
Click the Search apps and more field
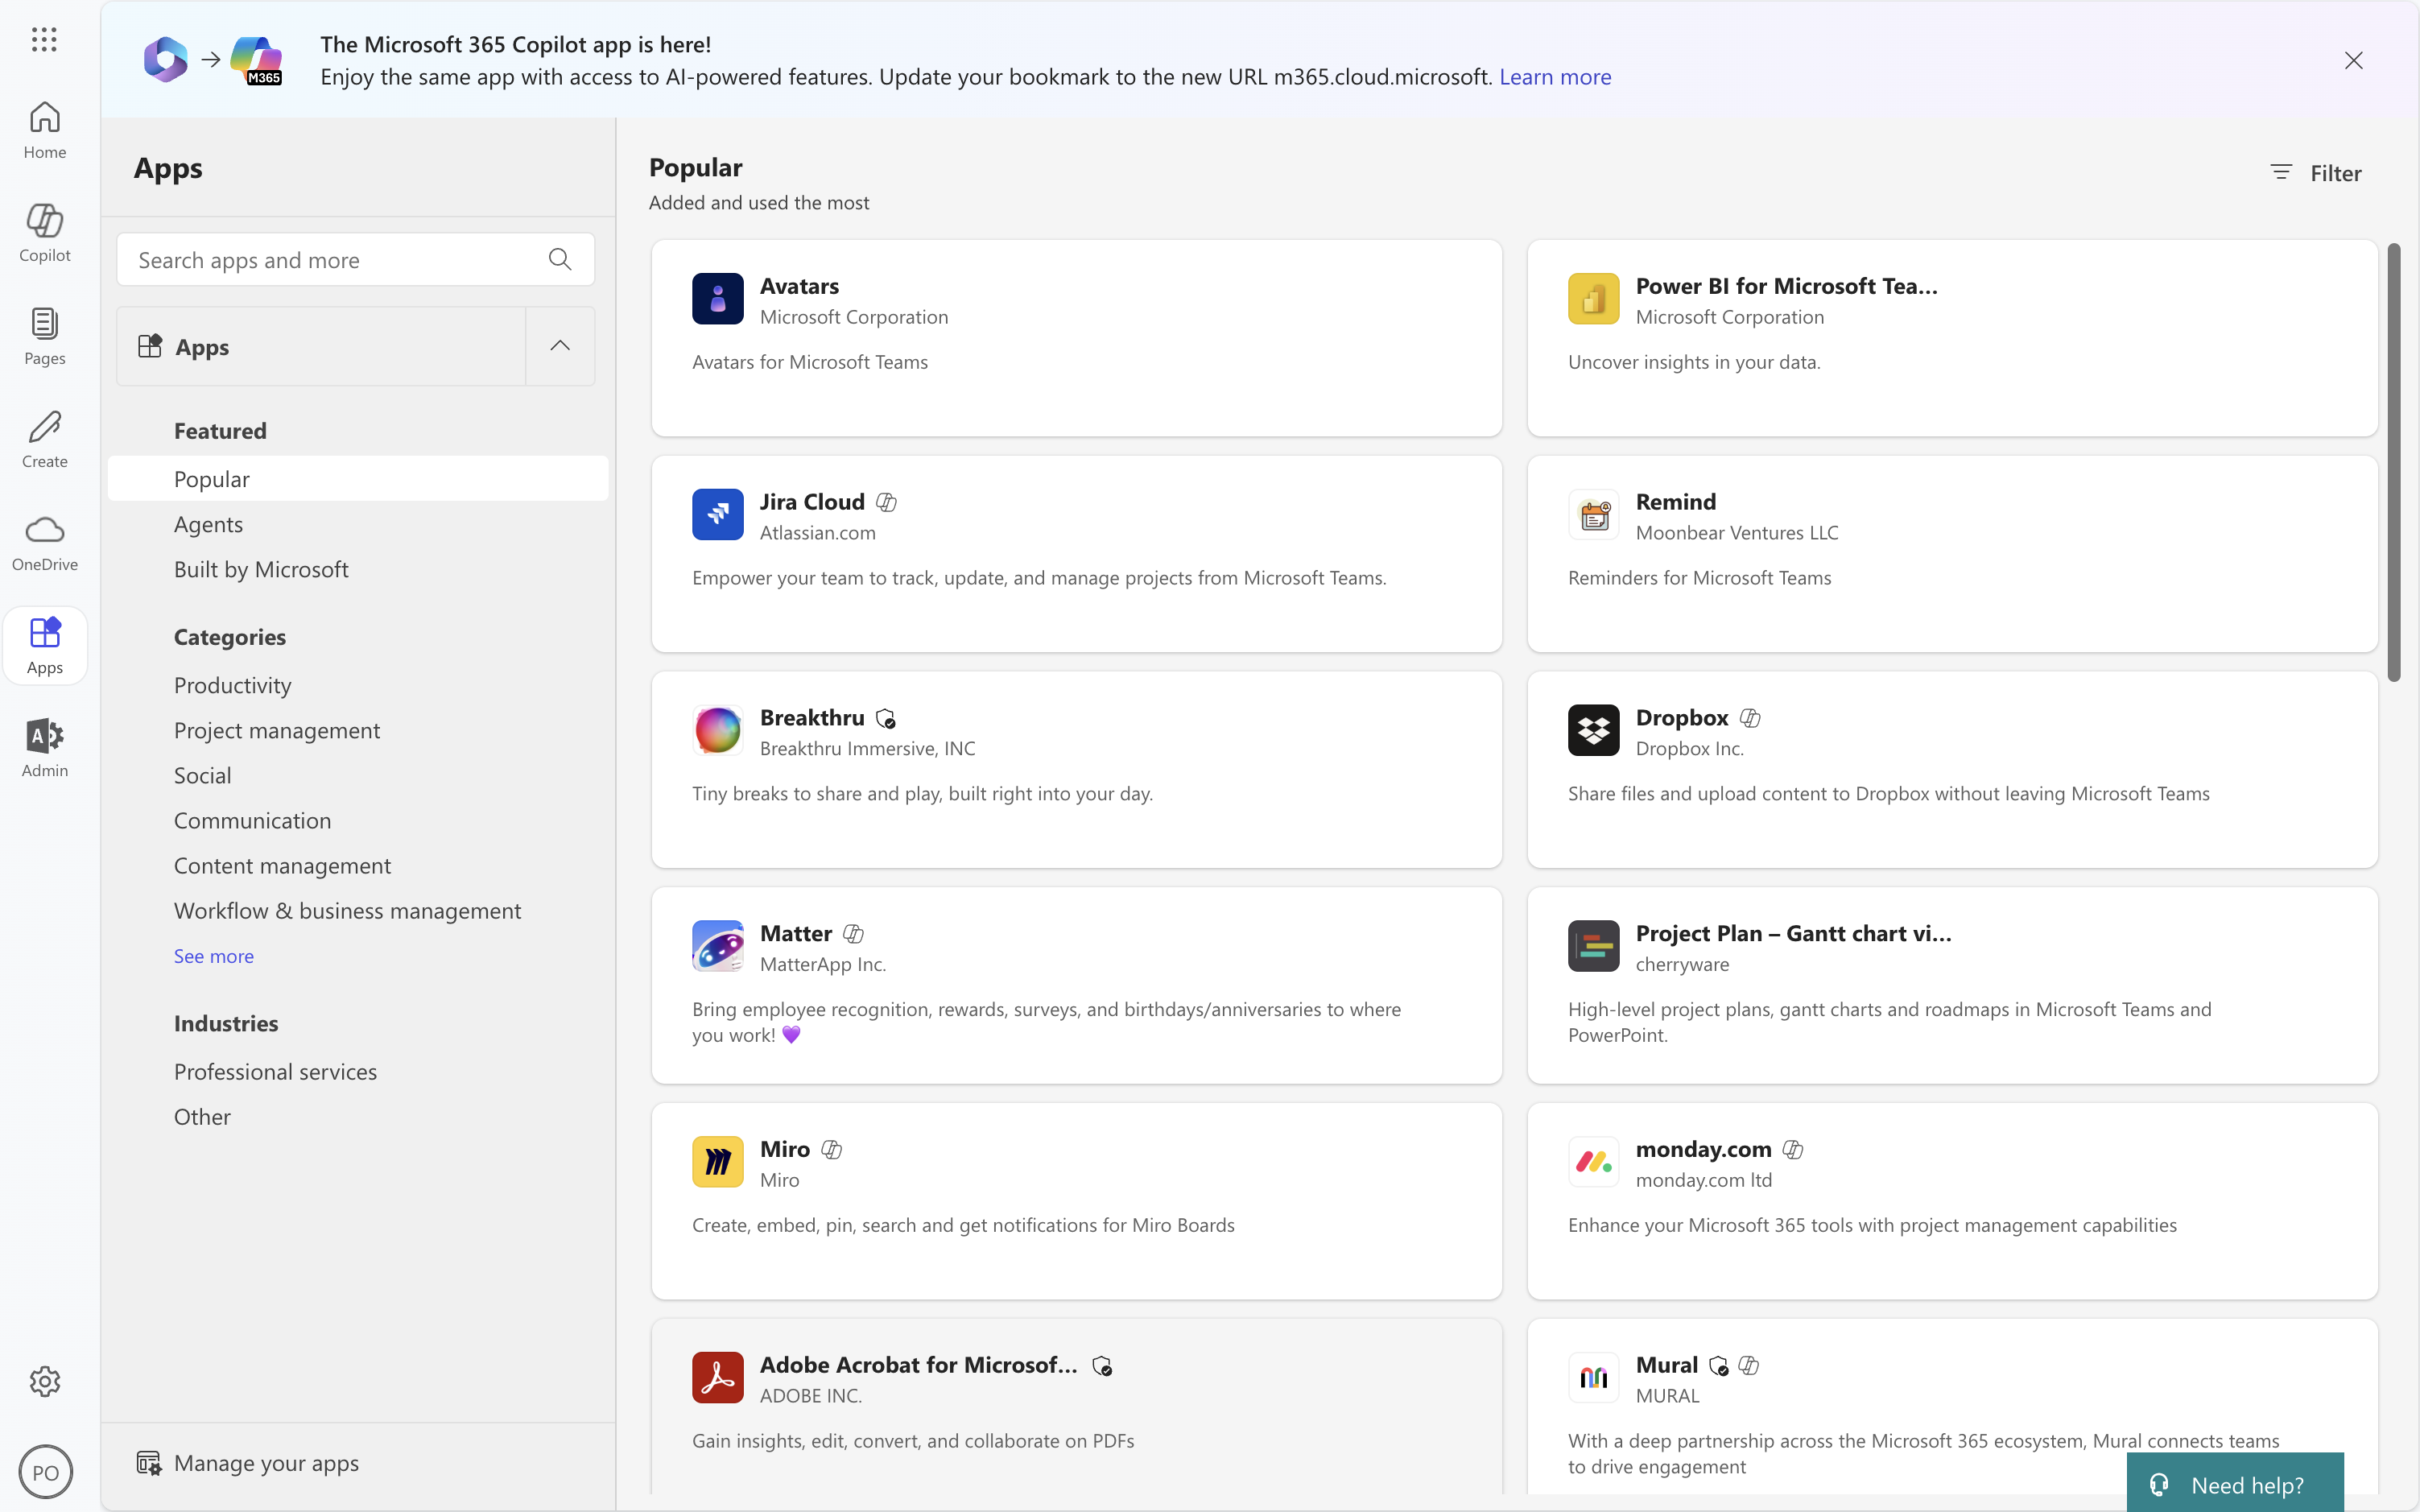click(356, 260)
